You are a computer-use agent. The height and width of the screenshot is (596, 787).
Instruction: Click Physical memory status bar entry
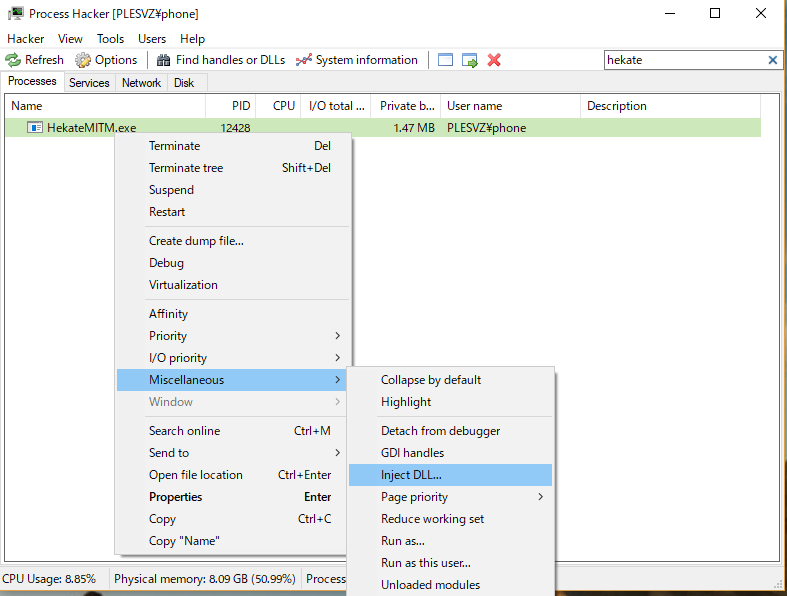(x=205, y=579)
